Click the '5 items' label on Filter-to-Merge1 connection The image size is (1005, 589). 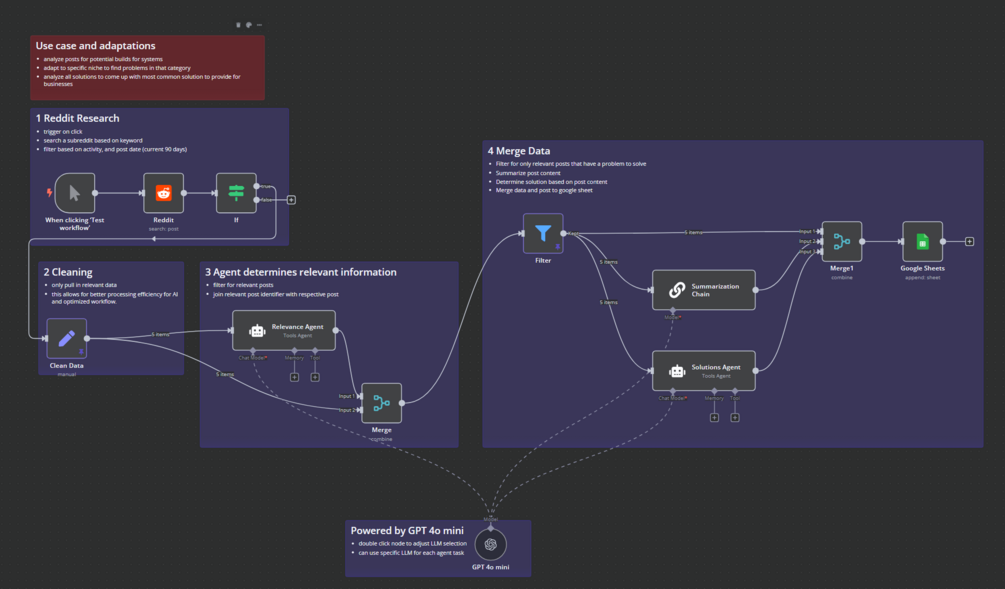click(693, 232)
